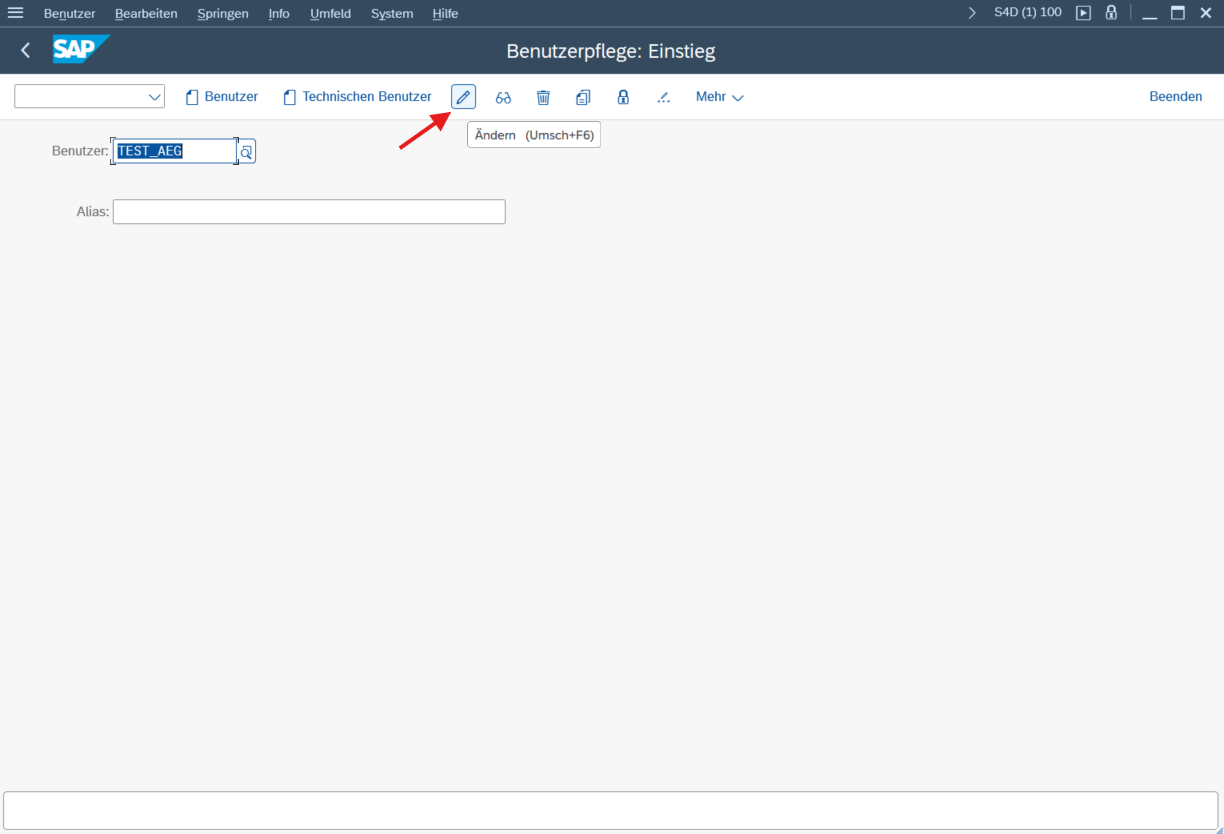Click into the Benutzer input field
Screen dimensions: 1224x834
[x=175, y=152]
